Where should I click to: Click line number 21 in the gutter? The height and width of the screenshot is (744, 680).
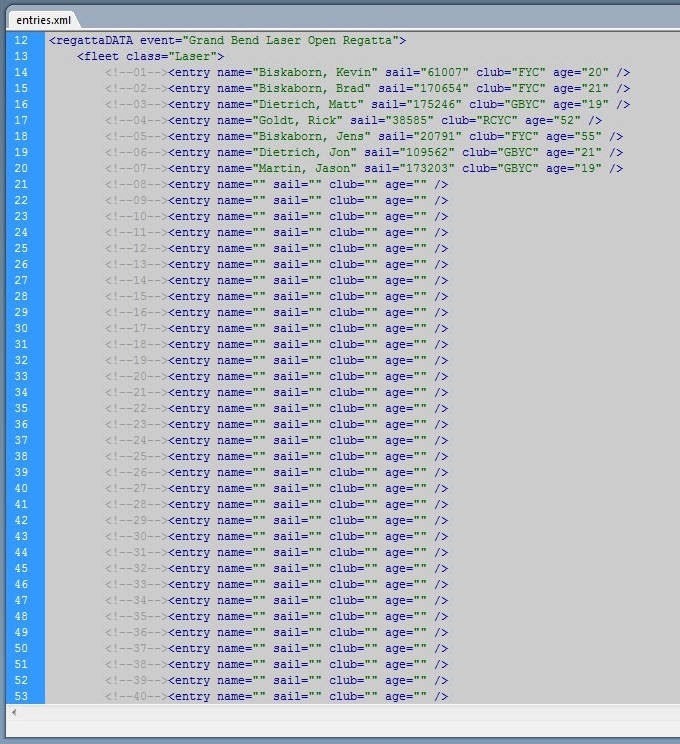[x=21, y=185]
